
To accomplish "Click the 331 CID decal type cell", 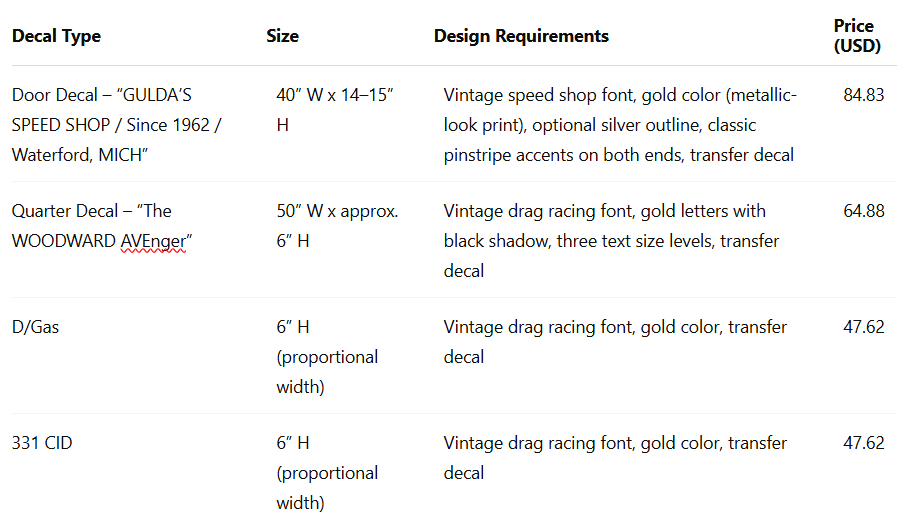I will coord(42,443).
